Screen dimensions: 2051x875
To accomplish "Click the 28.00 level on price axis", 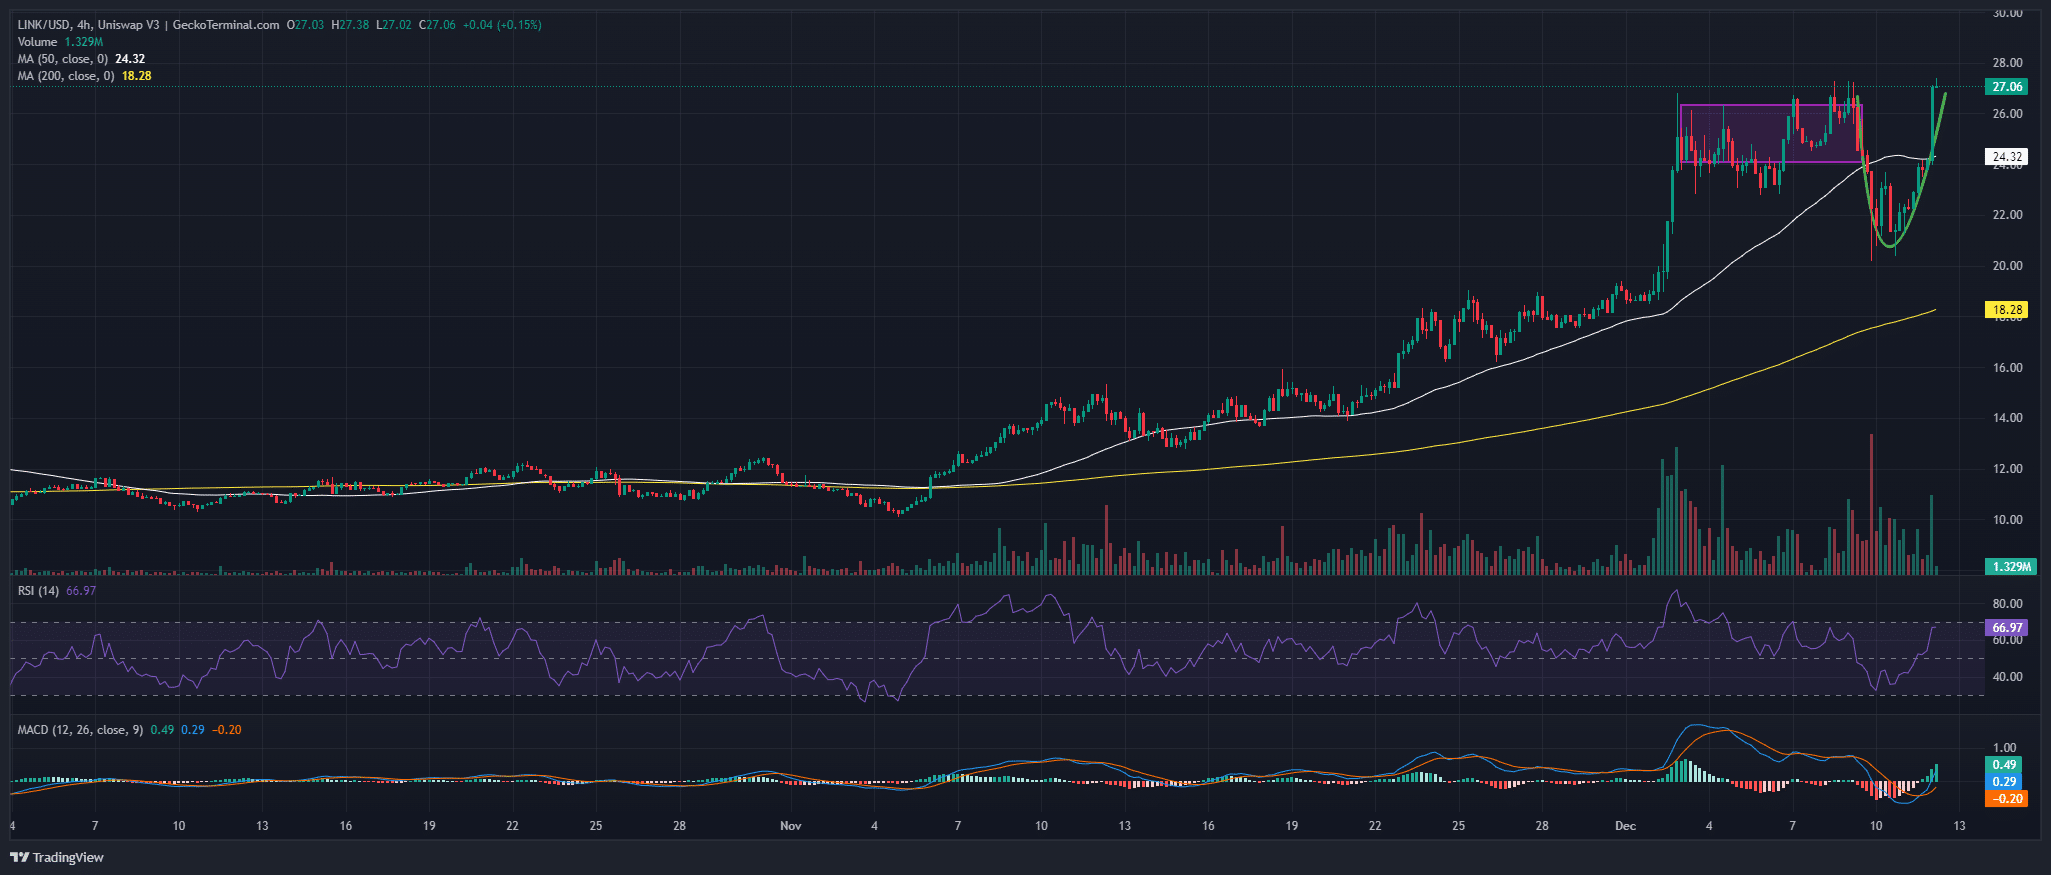I will pyautogui.click(x=2007, y=63).
